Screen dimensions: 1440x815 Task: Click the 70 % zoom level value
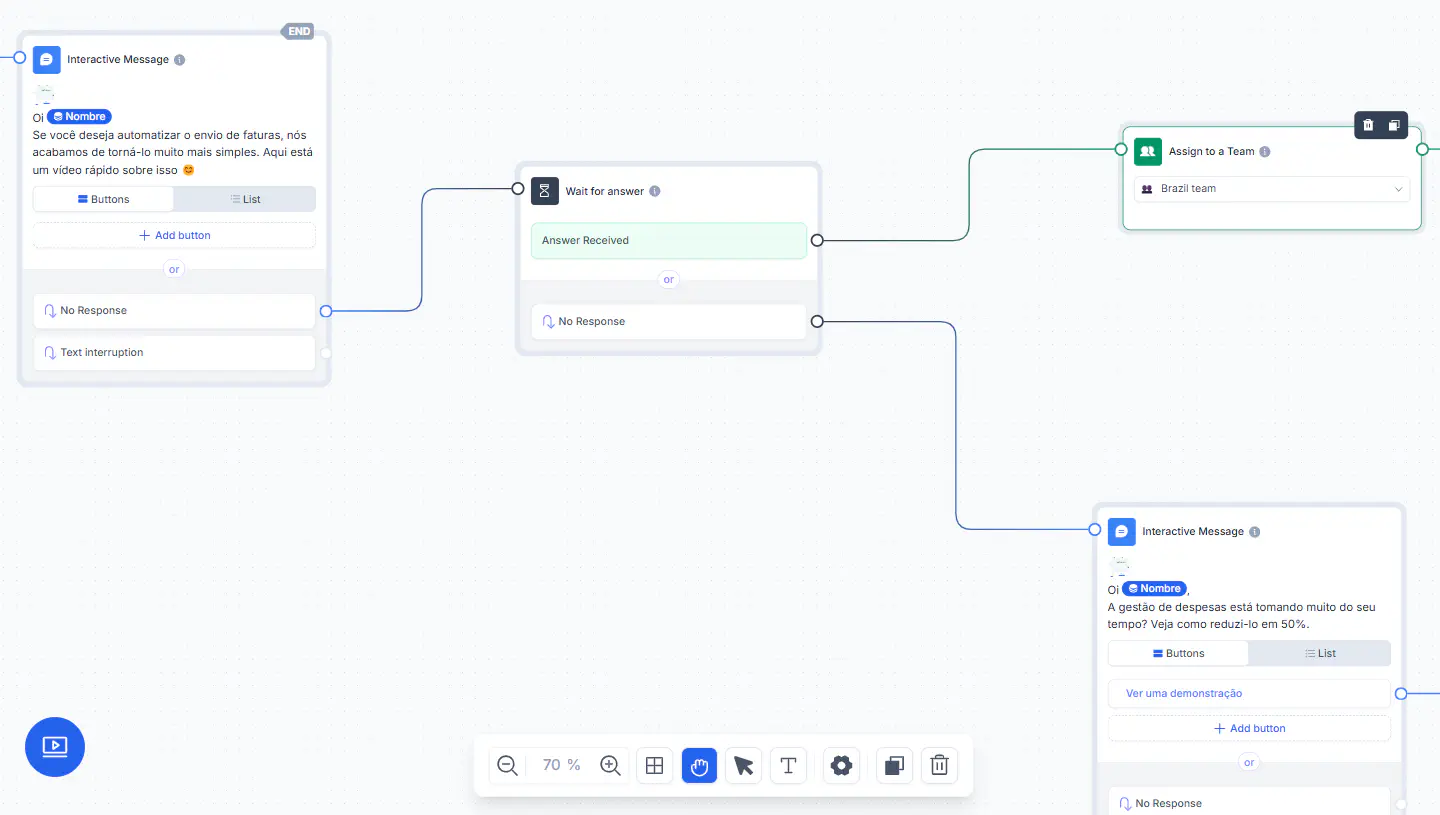(561, 765)
